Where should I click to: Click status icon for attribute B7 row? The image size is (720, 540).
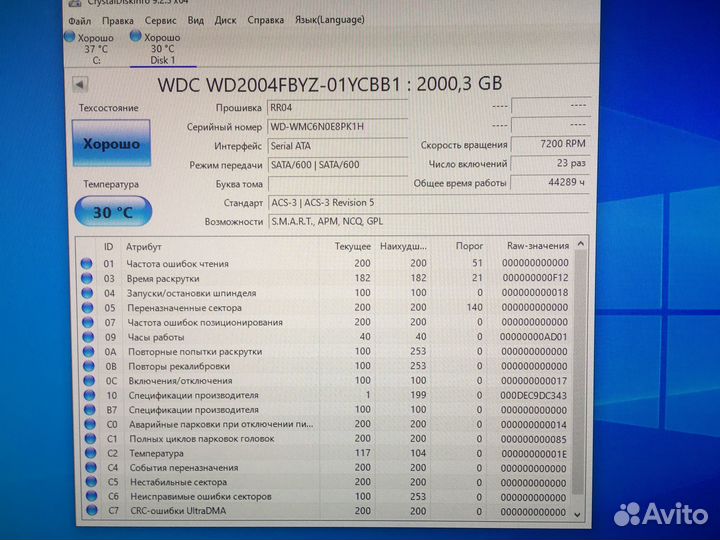point(90,410)
